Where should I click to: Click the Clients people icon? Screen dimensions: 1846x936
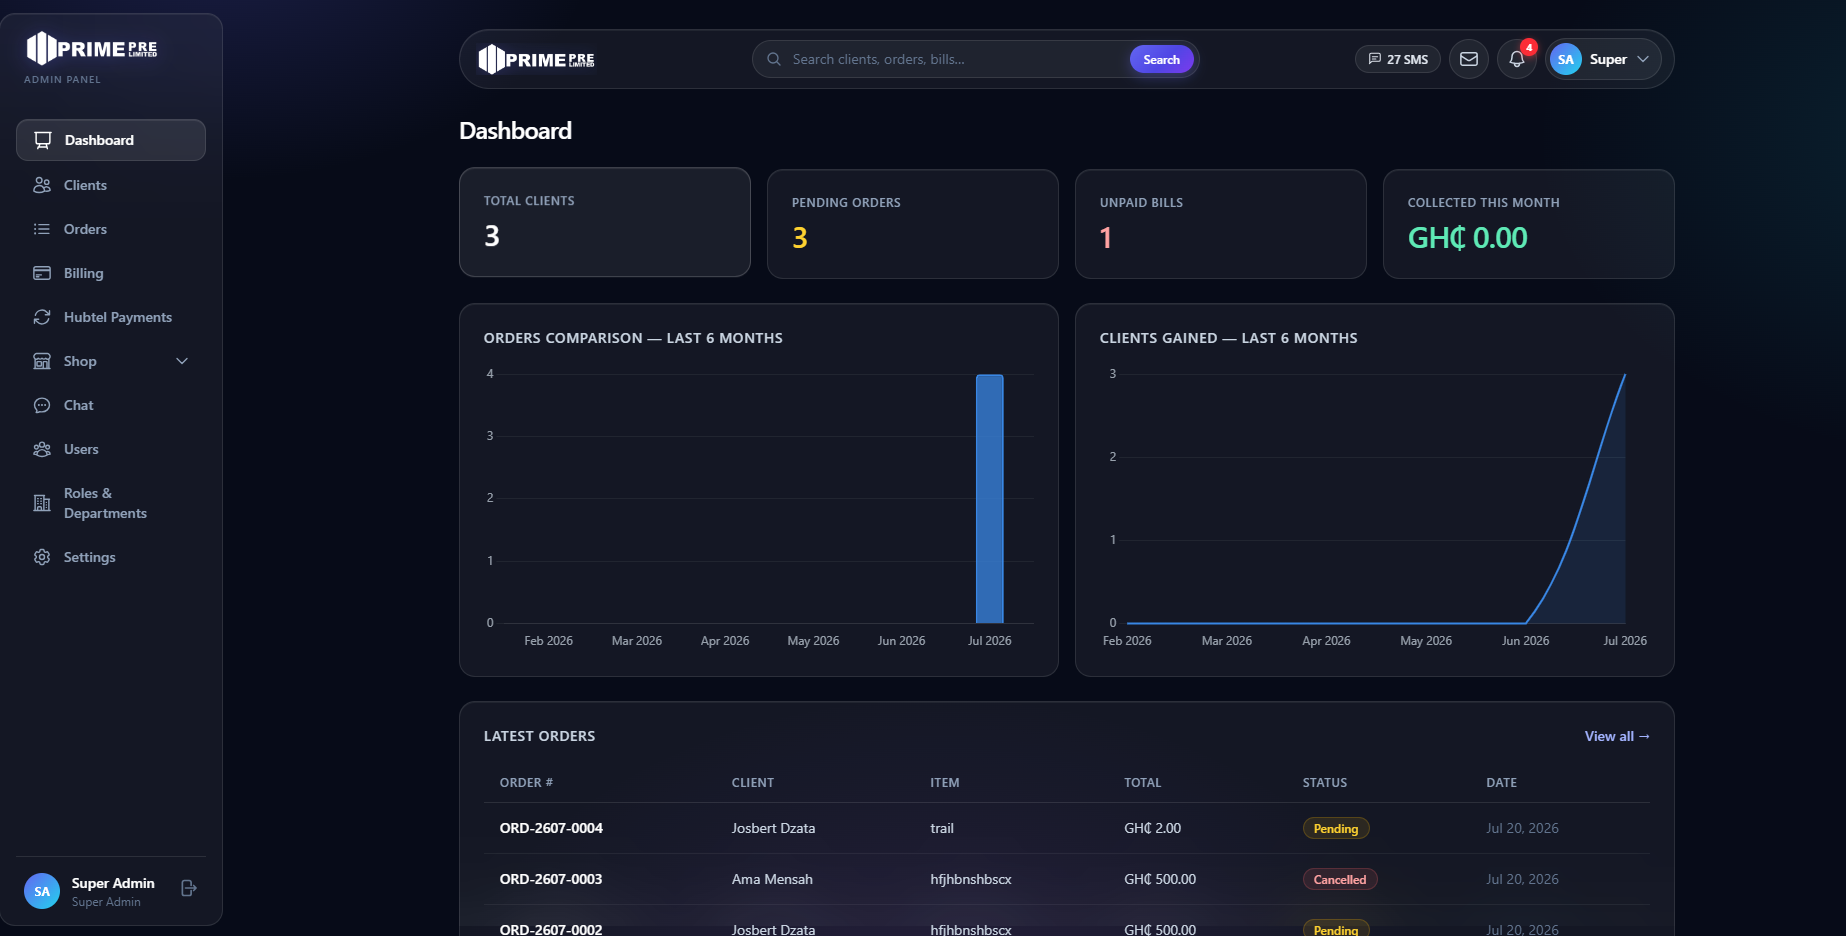pos(42,185)
